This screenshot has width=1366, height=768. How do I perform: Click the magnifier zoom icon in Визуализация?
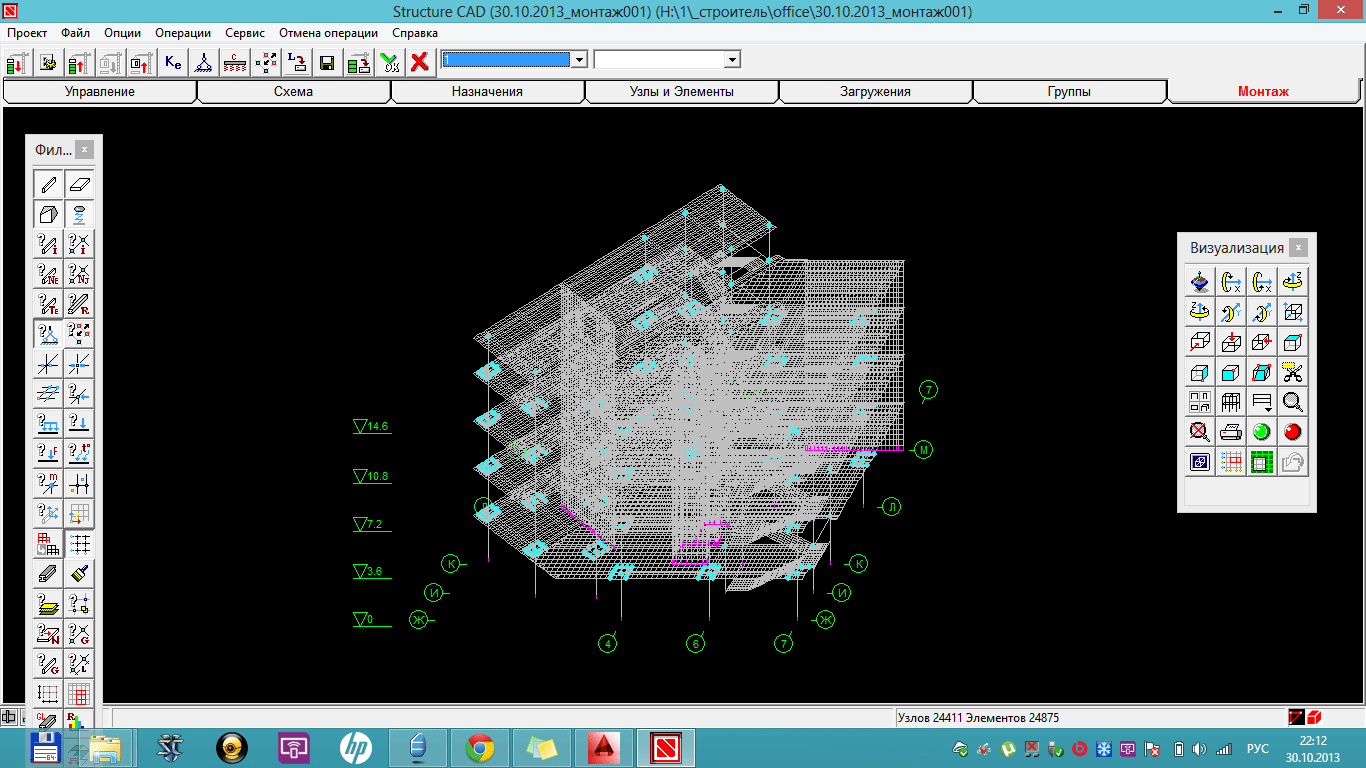(x=1293, y=403)
